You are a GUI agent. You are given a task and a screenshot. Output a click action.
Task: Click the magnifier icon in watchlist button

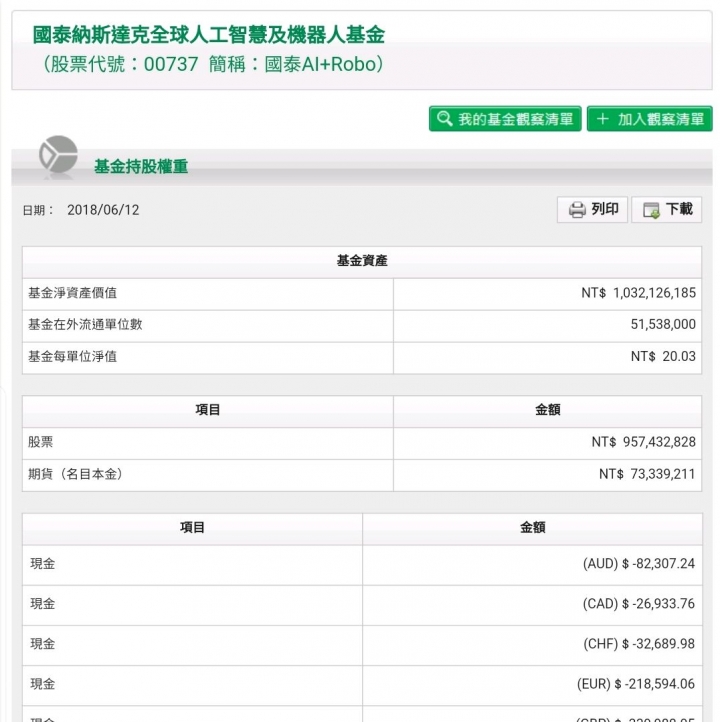point(444,118)
